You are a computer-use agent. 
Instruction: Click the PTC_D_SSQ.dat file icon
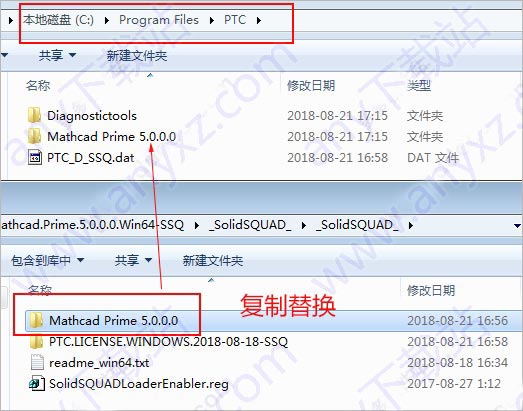(35, 157)
